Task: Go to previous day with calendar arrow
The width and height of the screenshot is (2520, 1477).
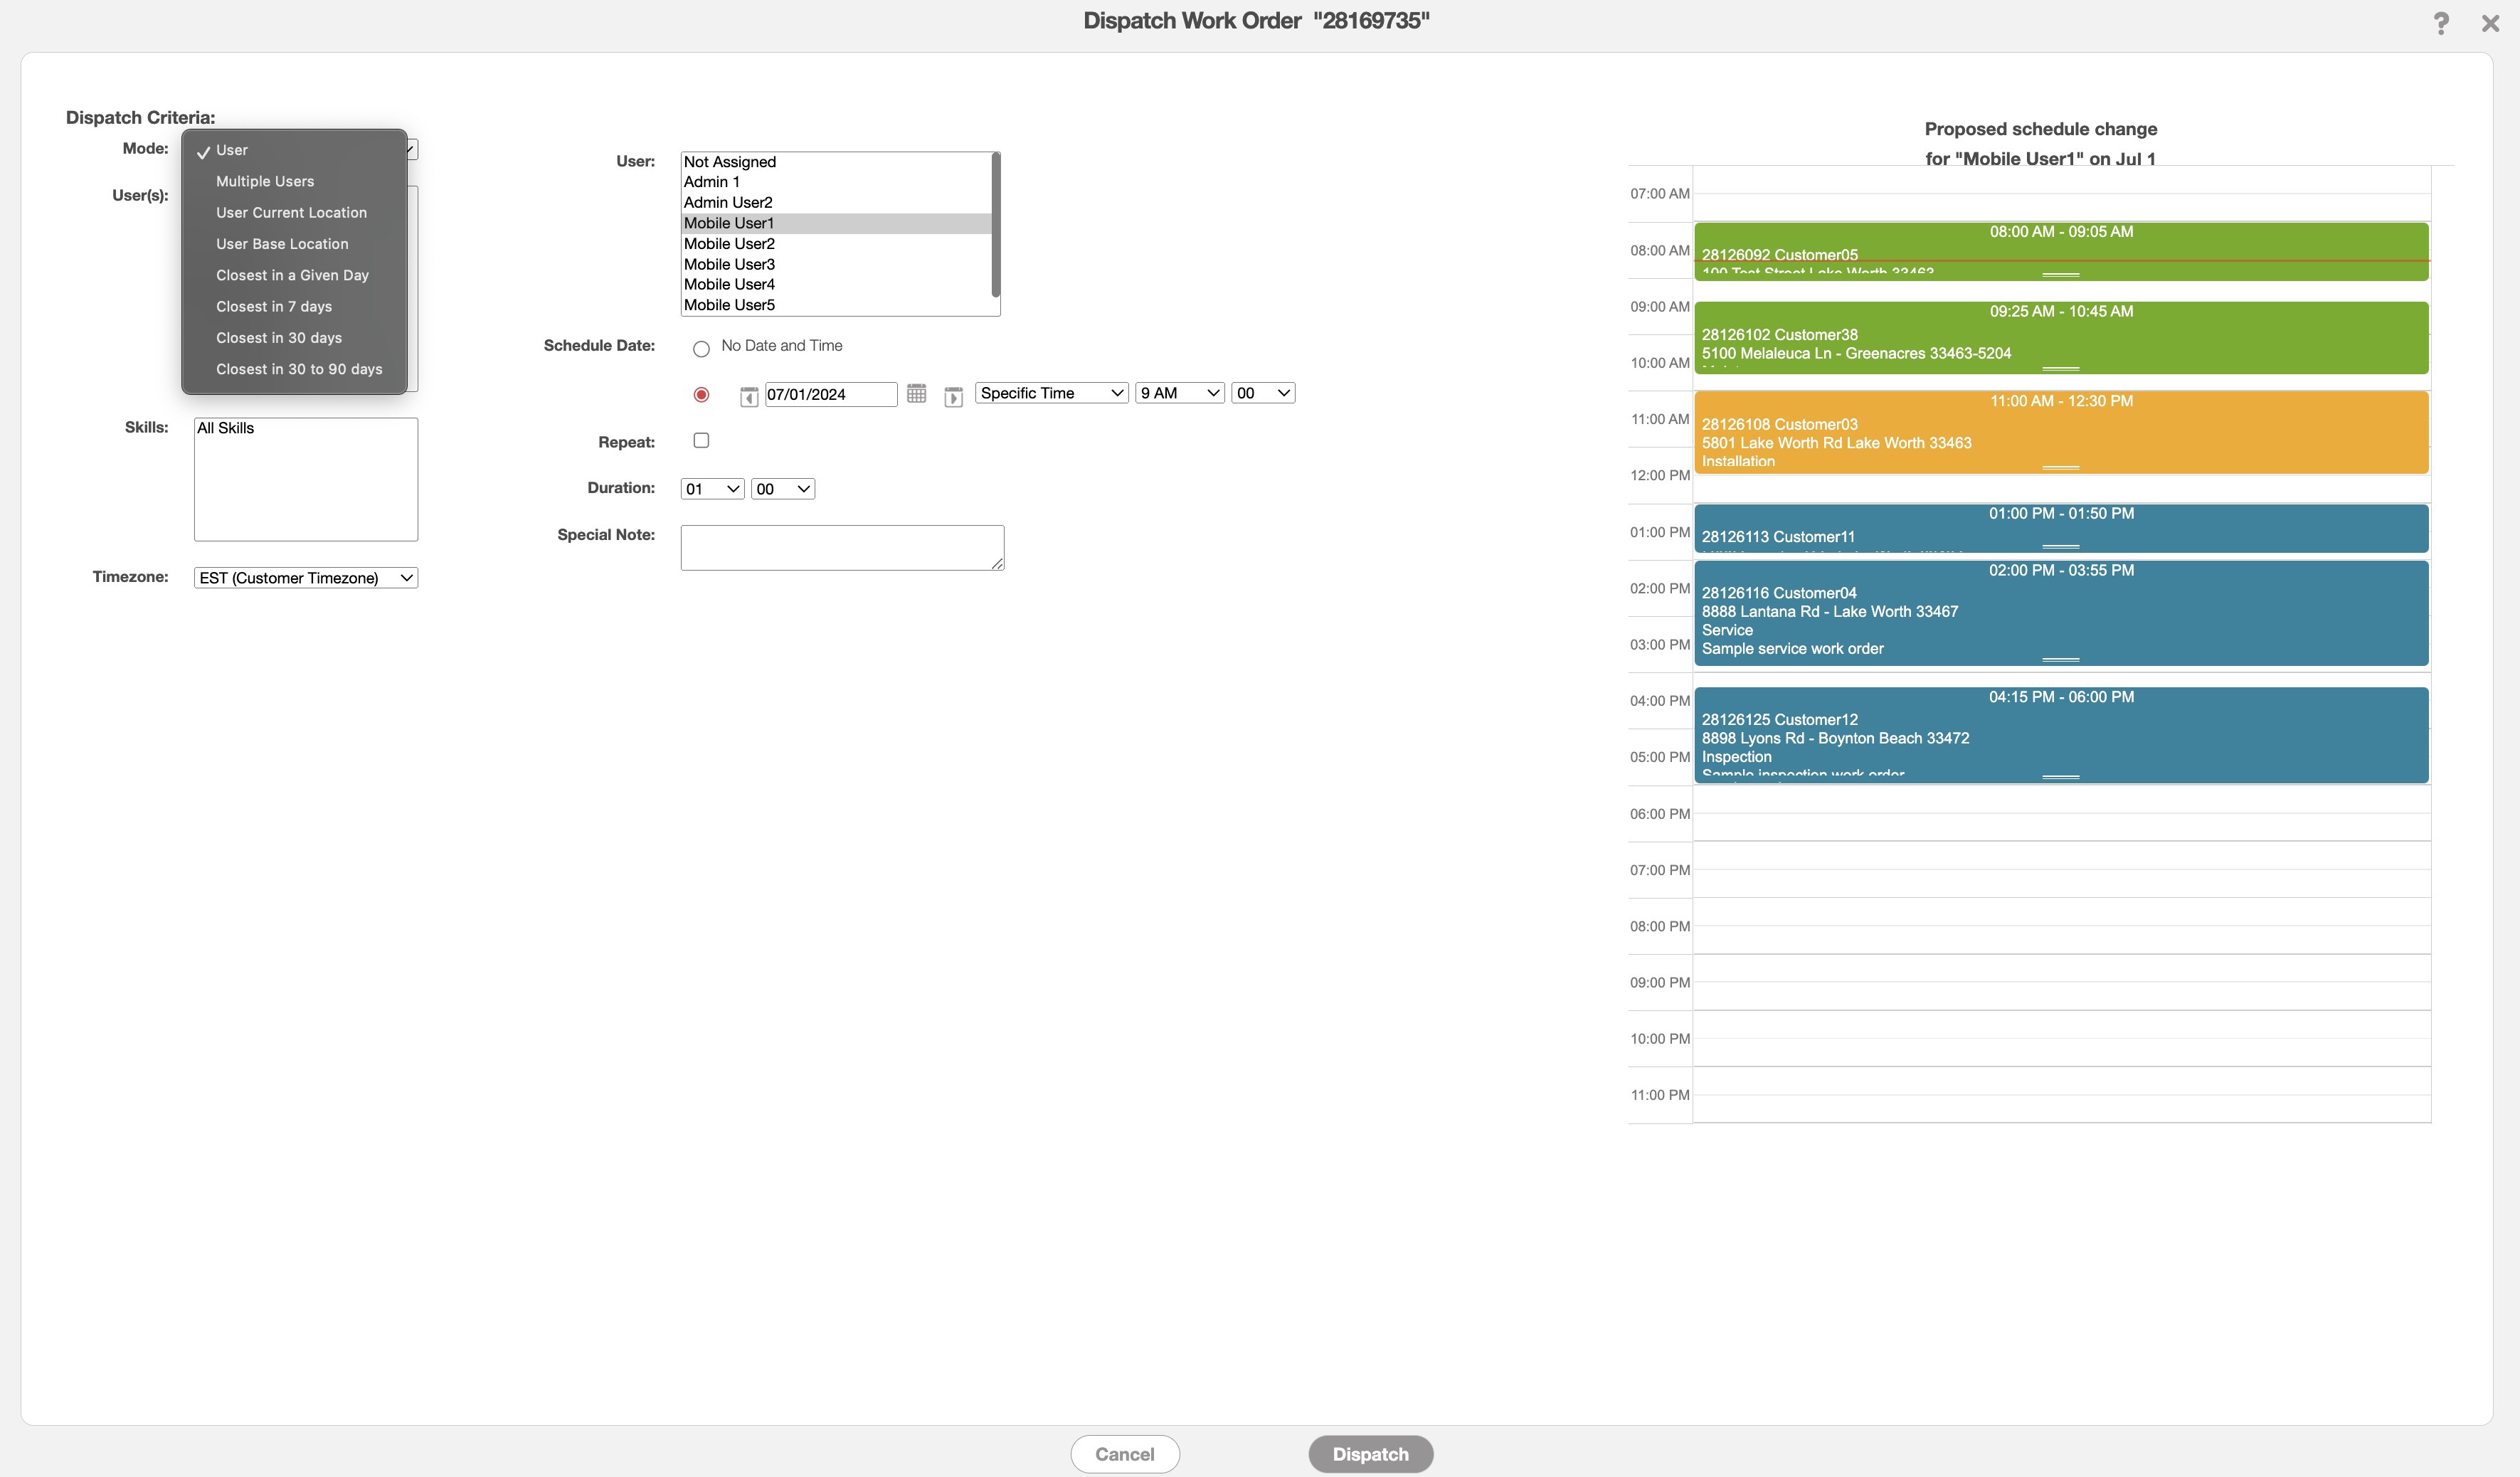Action: point(748,396)
